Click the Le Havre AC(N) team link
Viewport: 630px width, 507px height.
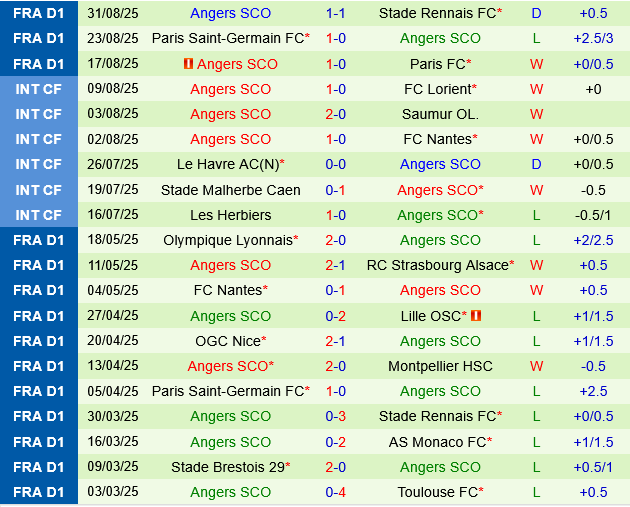click(x=228, y=164)
